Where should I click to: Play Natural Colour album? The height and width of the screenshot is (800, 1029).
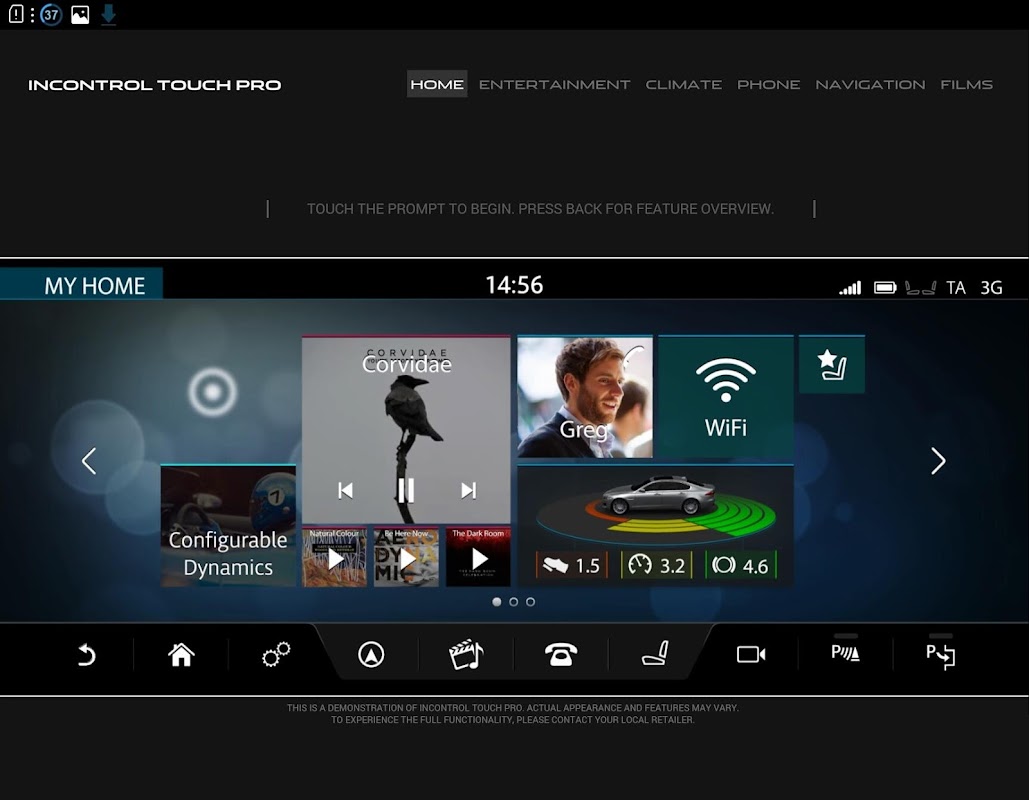click(335, 557)
